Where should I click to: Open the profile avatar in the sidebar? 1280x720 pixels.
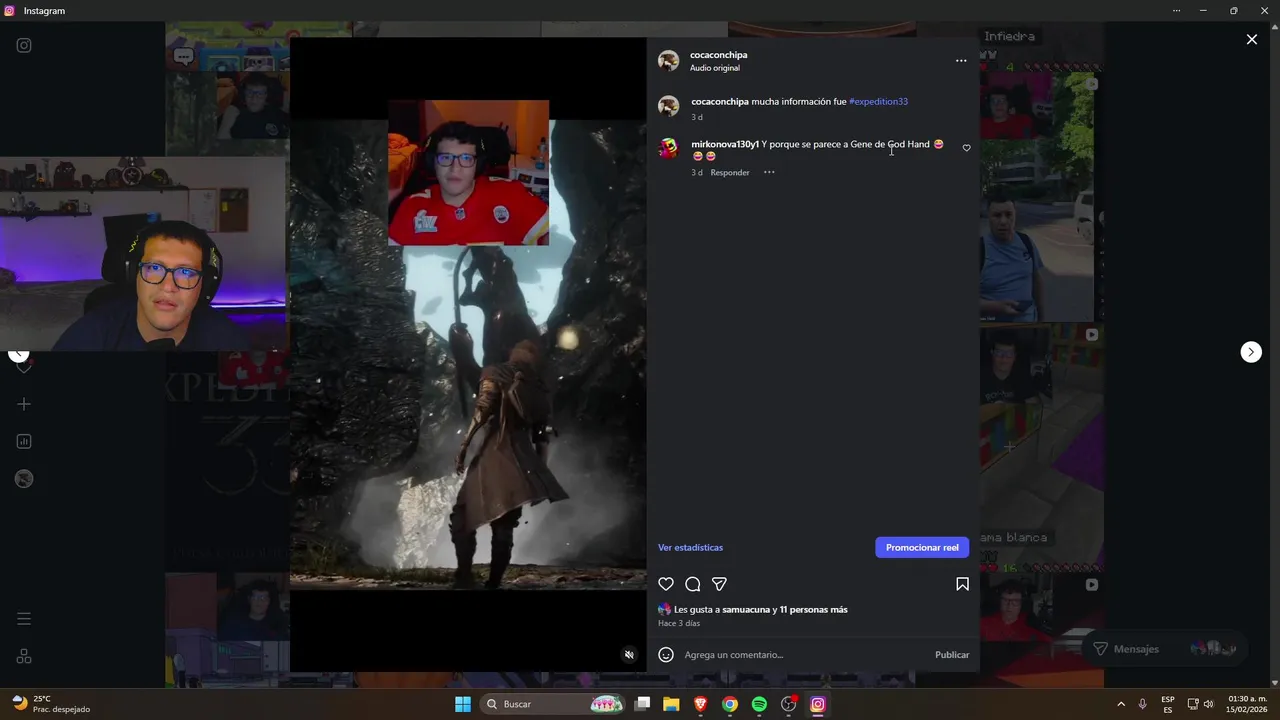(24, 479)
